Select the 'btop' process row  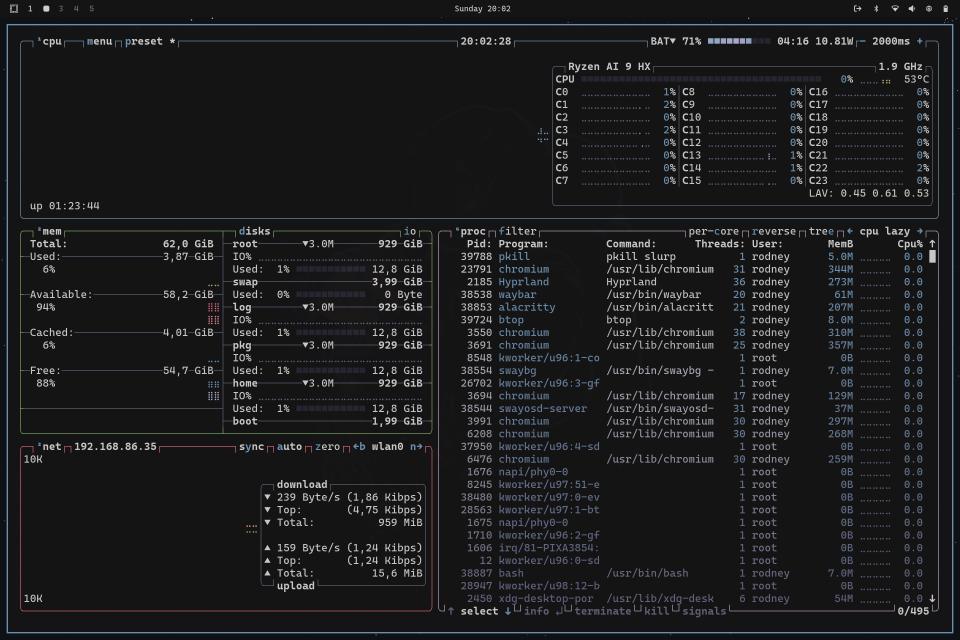[691, 320]
